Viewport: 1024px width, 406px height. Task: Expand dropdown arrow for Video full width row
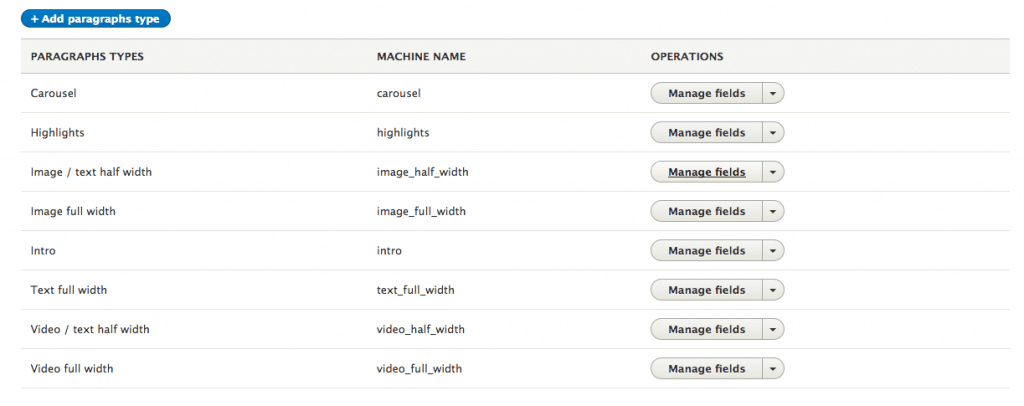[773, 369]
